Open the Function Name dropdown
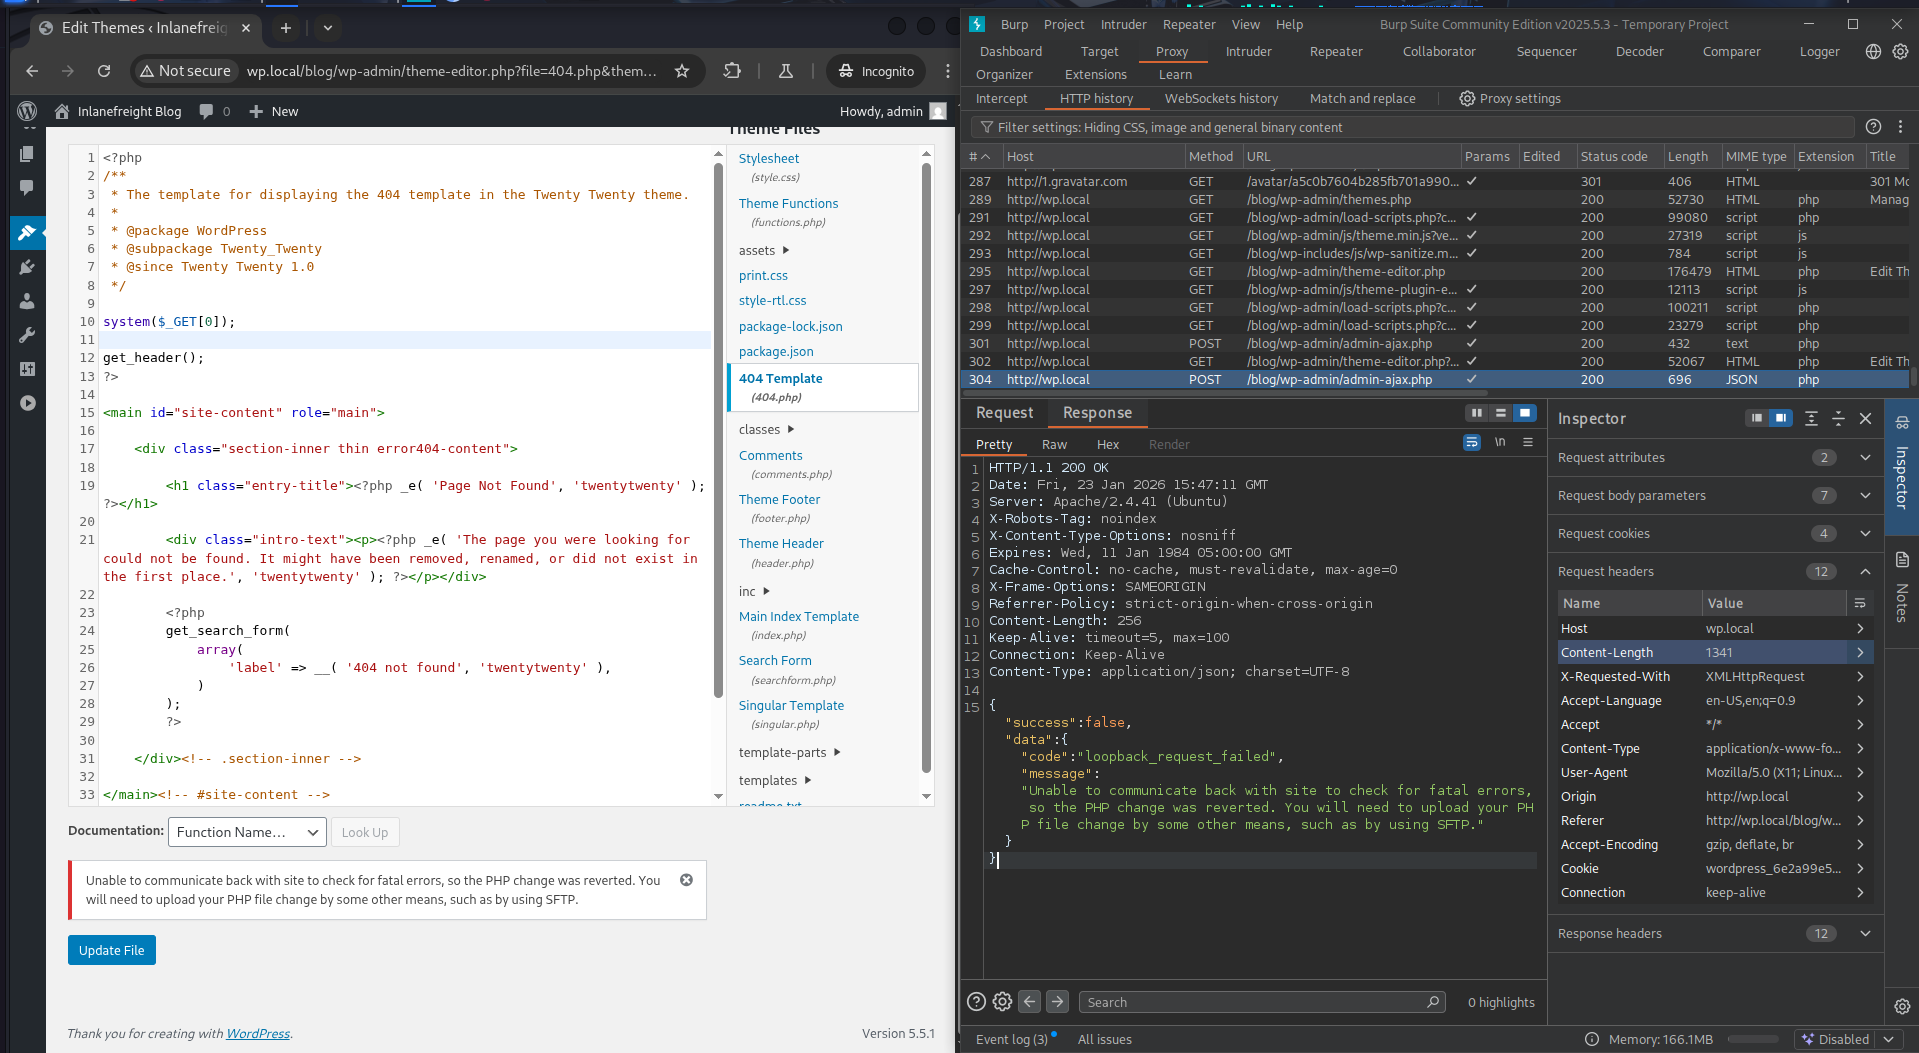The image size is (1919, 1053). point(246,831)
